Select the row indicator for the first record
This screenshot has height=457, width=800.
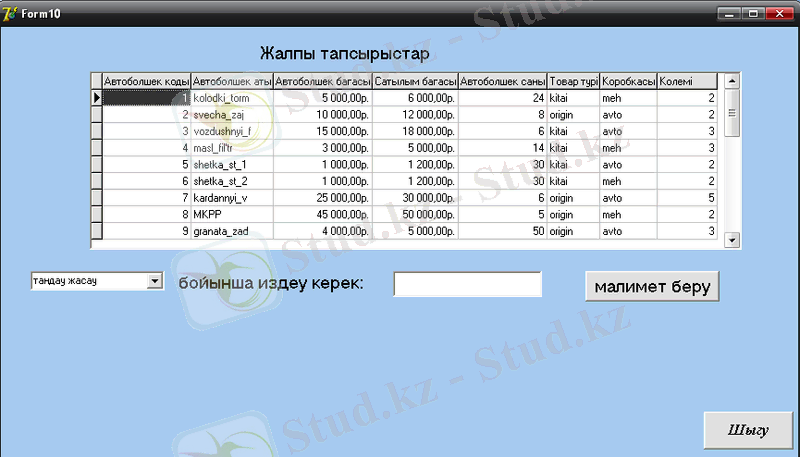pos(96,98)
